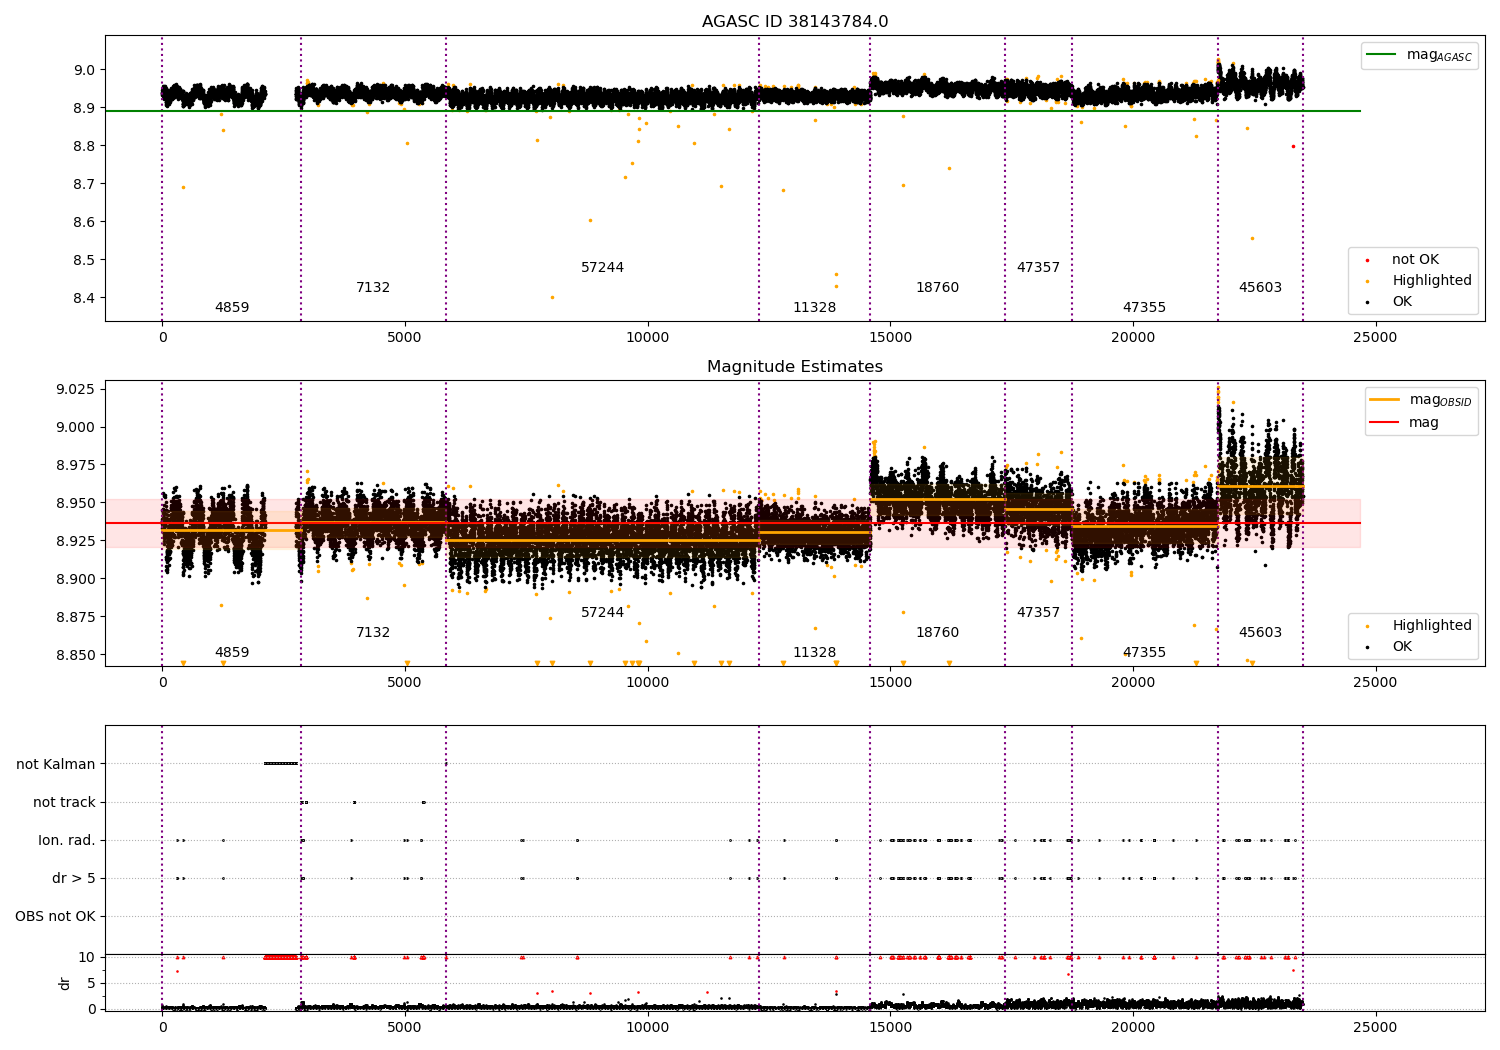This screenshot has height=1050, width=1500.
Task: Click obsid label 11328 in the top plot
Action: pyautogui.click(x=815, y=308)
